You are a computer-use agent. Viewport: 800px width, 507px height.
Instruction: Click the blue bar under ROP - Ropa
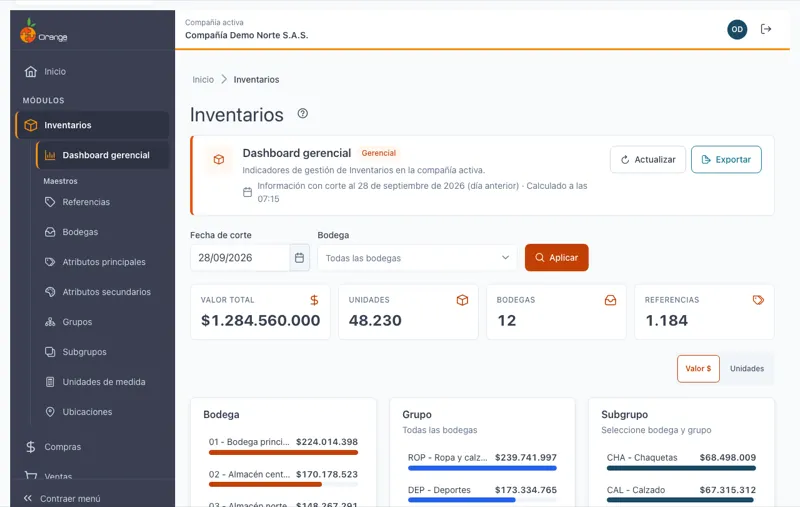[x=482, y=468]
